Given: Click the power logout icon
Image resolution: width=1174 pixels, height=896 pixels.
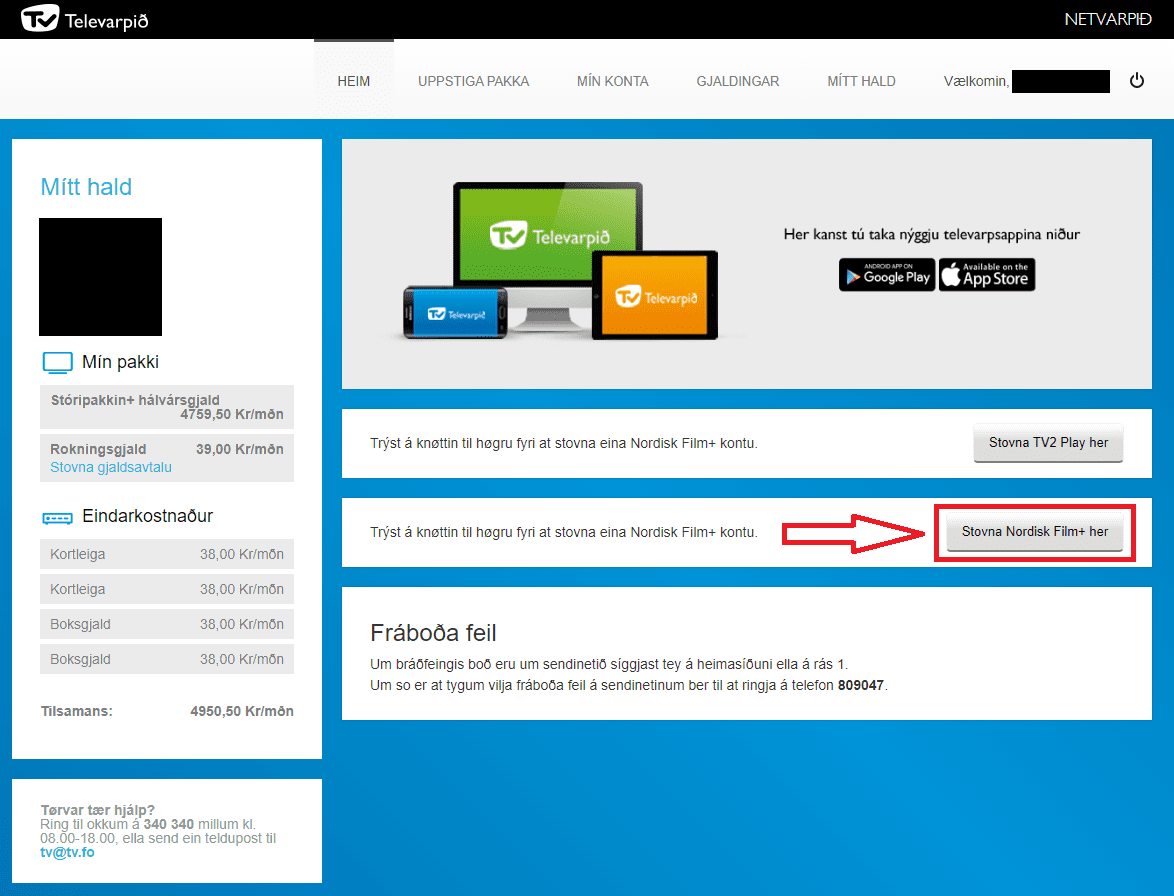Looking at the screenshot, I should pos(1137,80).
